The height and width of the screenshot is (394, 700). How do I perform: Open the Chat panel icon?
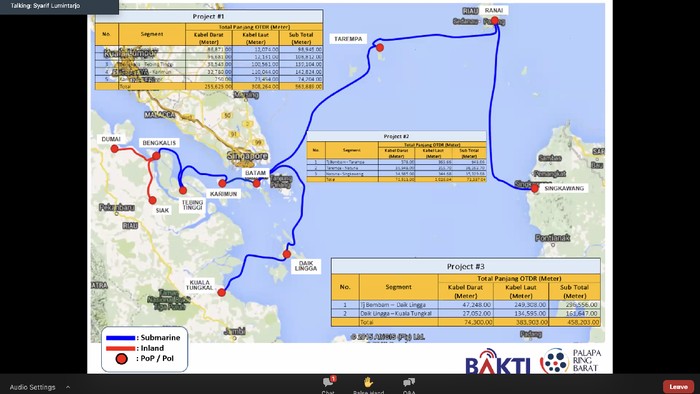point(328,382)
